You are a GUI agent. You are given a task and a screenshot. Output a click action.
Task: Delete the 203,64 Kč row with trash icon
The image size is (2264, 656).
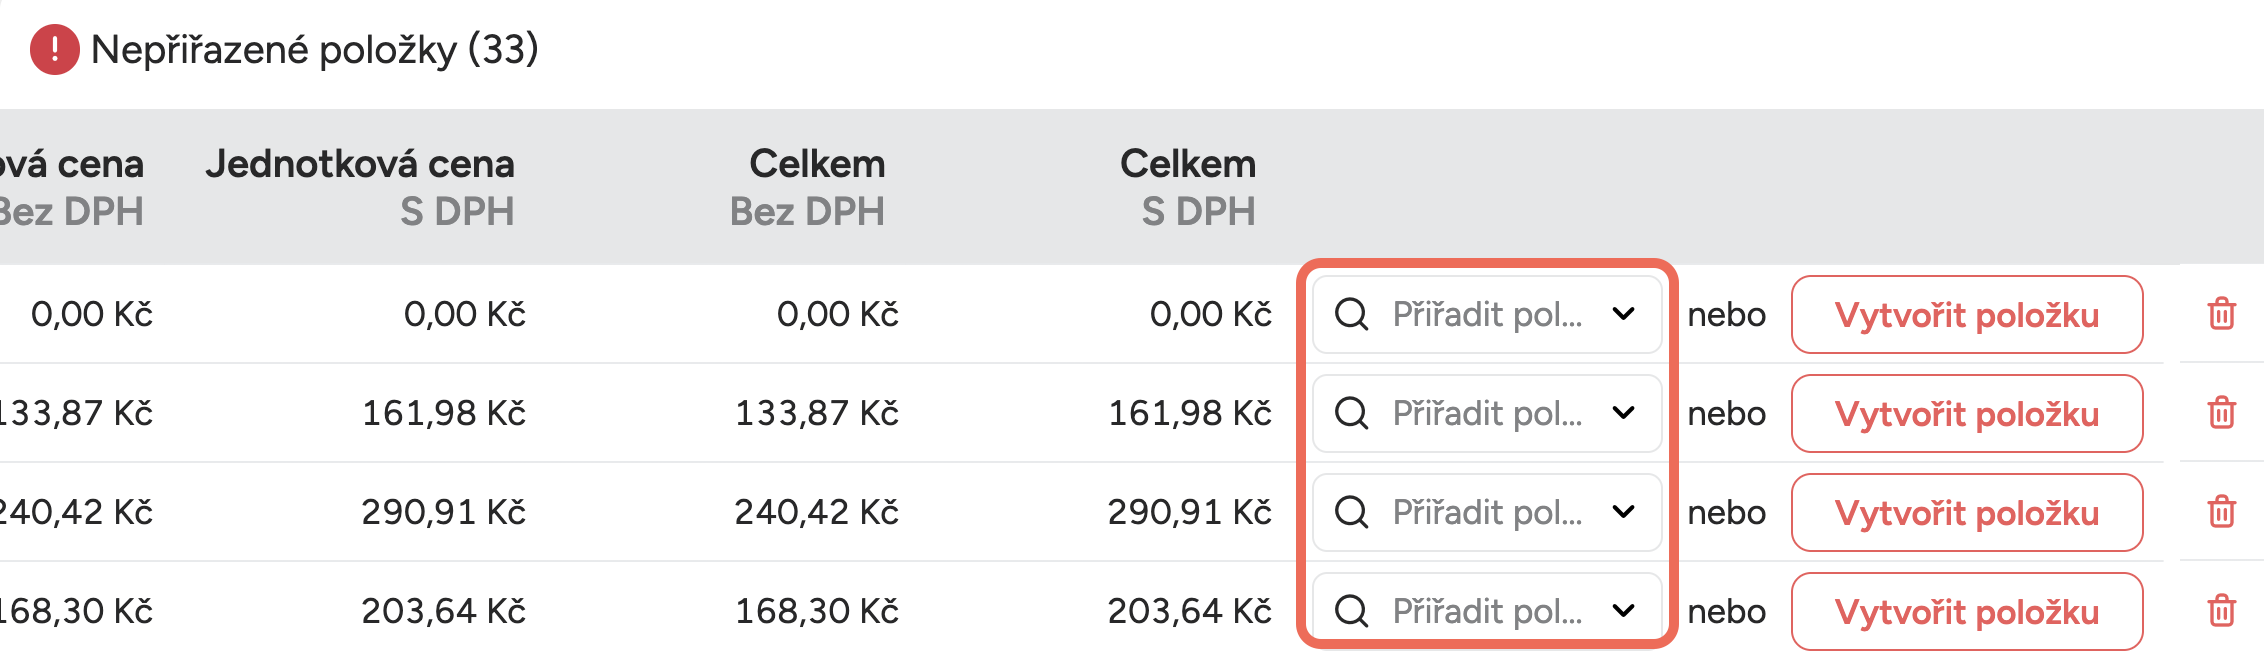2221,610
